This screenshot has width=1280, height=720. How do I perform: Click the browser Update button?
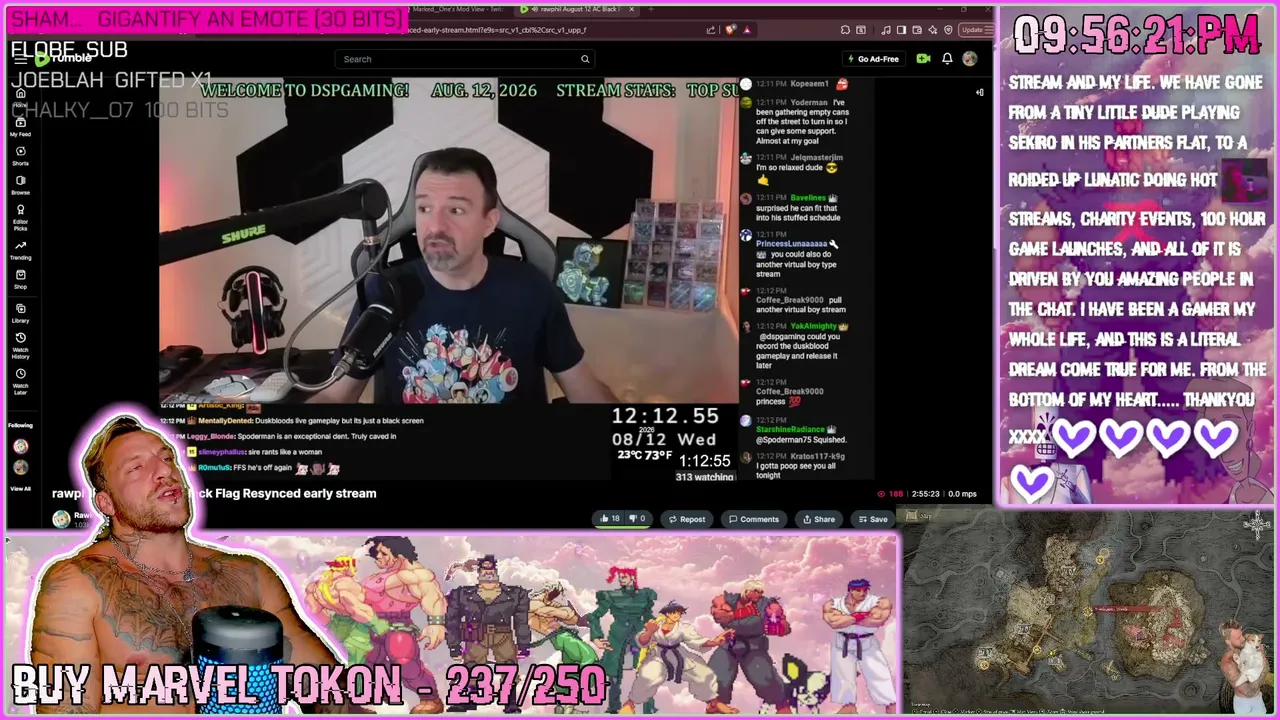pos(973,30)
